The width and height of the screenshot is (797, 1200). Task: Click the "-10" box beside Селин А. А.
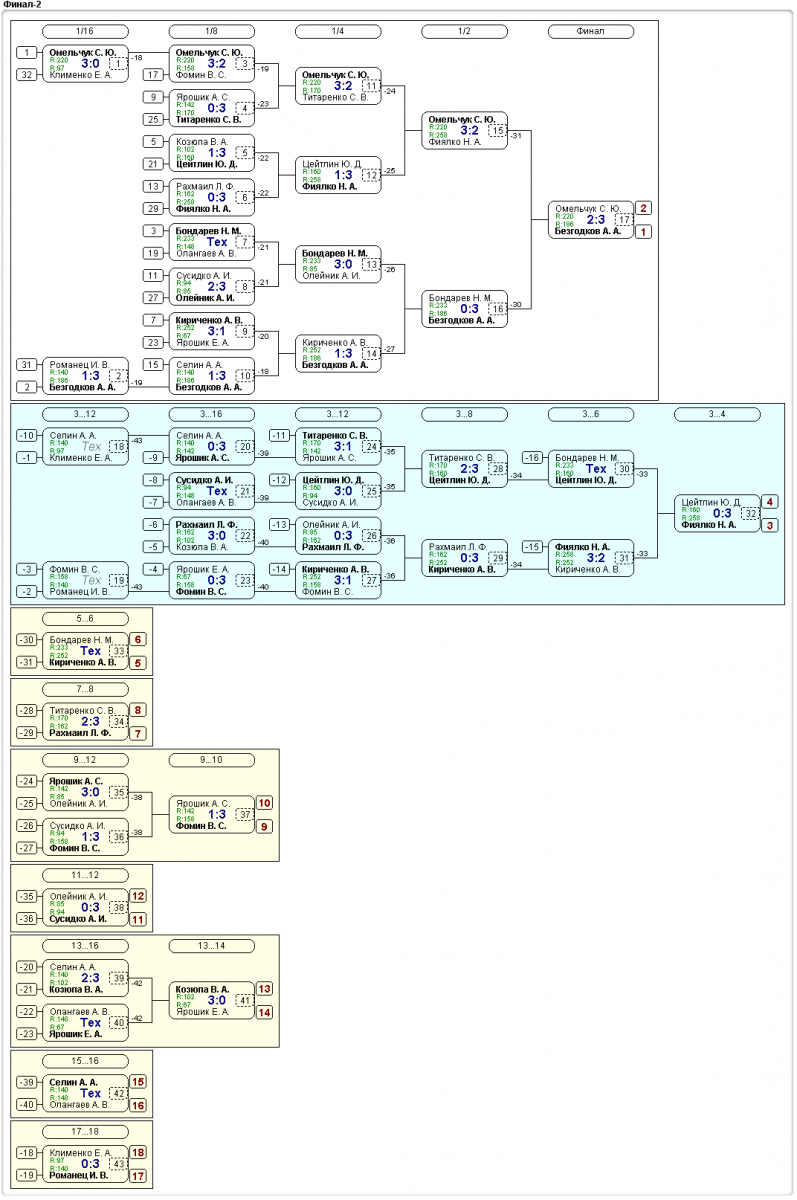pyautogui.click(x=28, y=435)
